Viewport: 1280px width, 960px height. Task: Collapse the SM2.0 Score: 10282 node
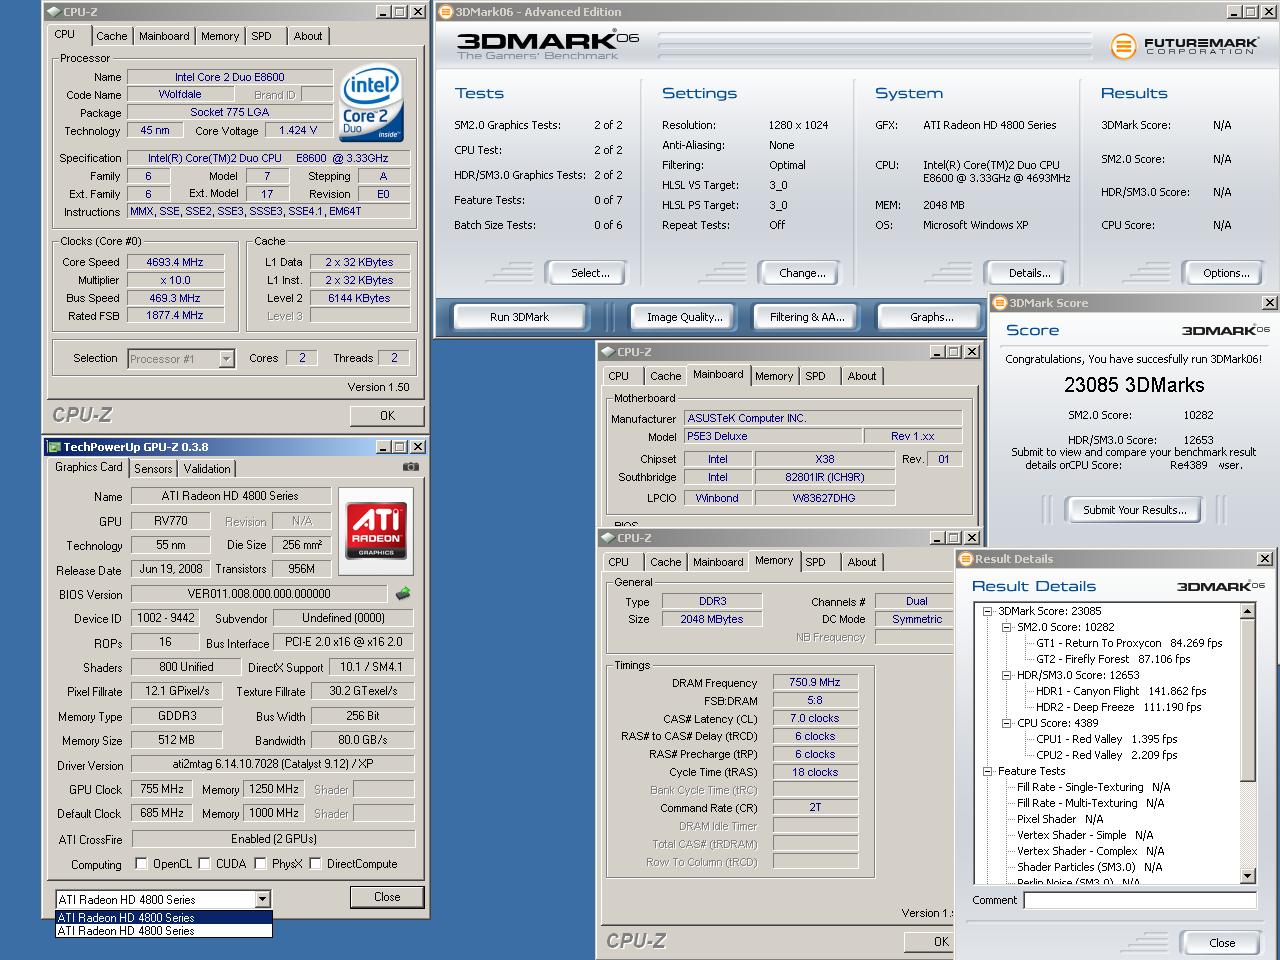coord(1006,627)
